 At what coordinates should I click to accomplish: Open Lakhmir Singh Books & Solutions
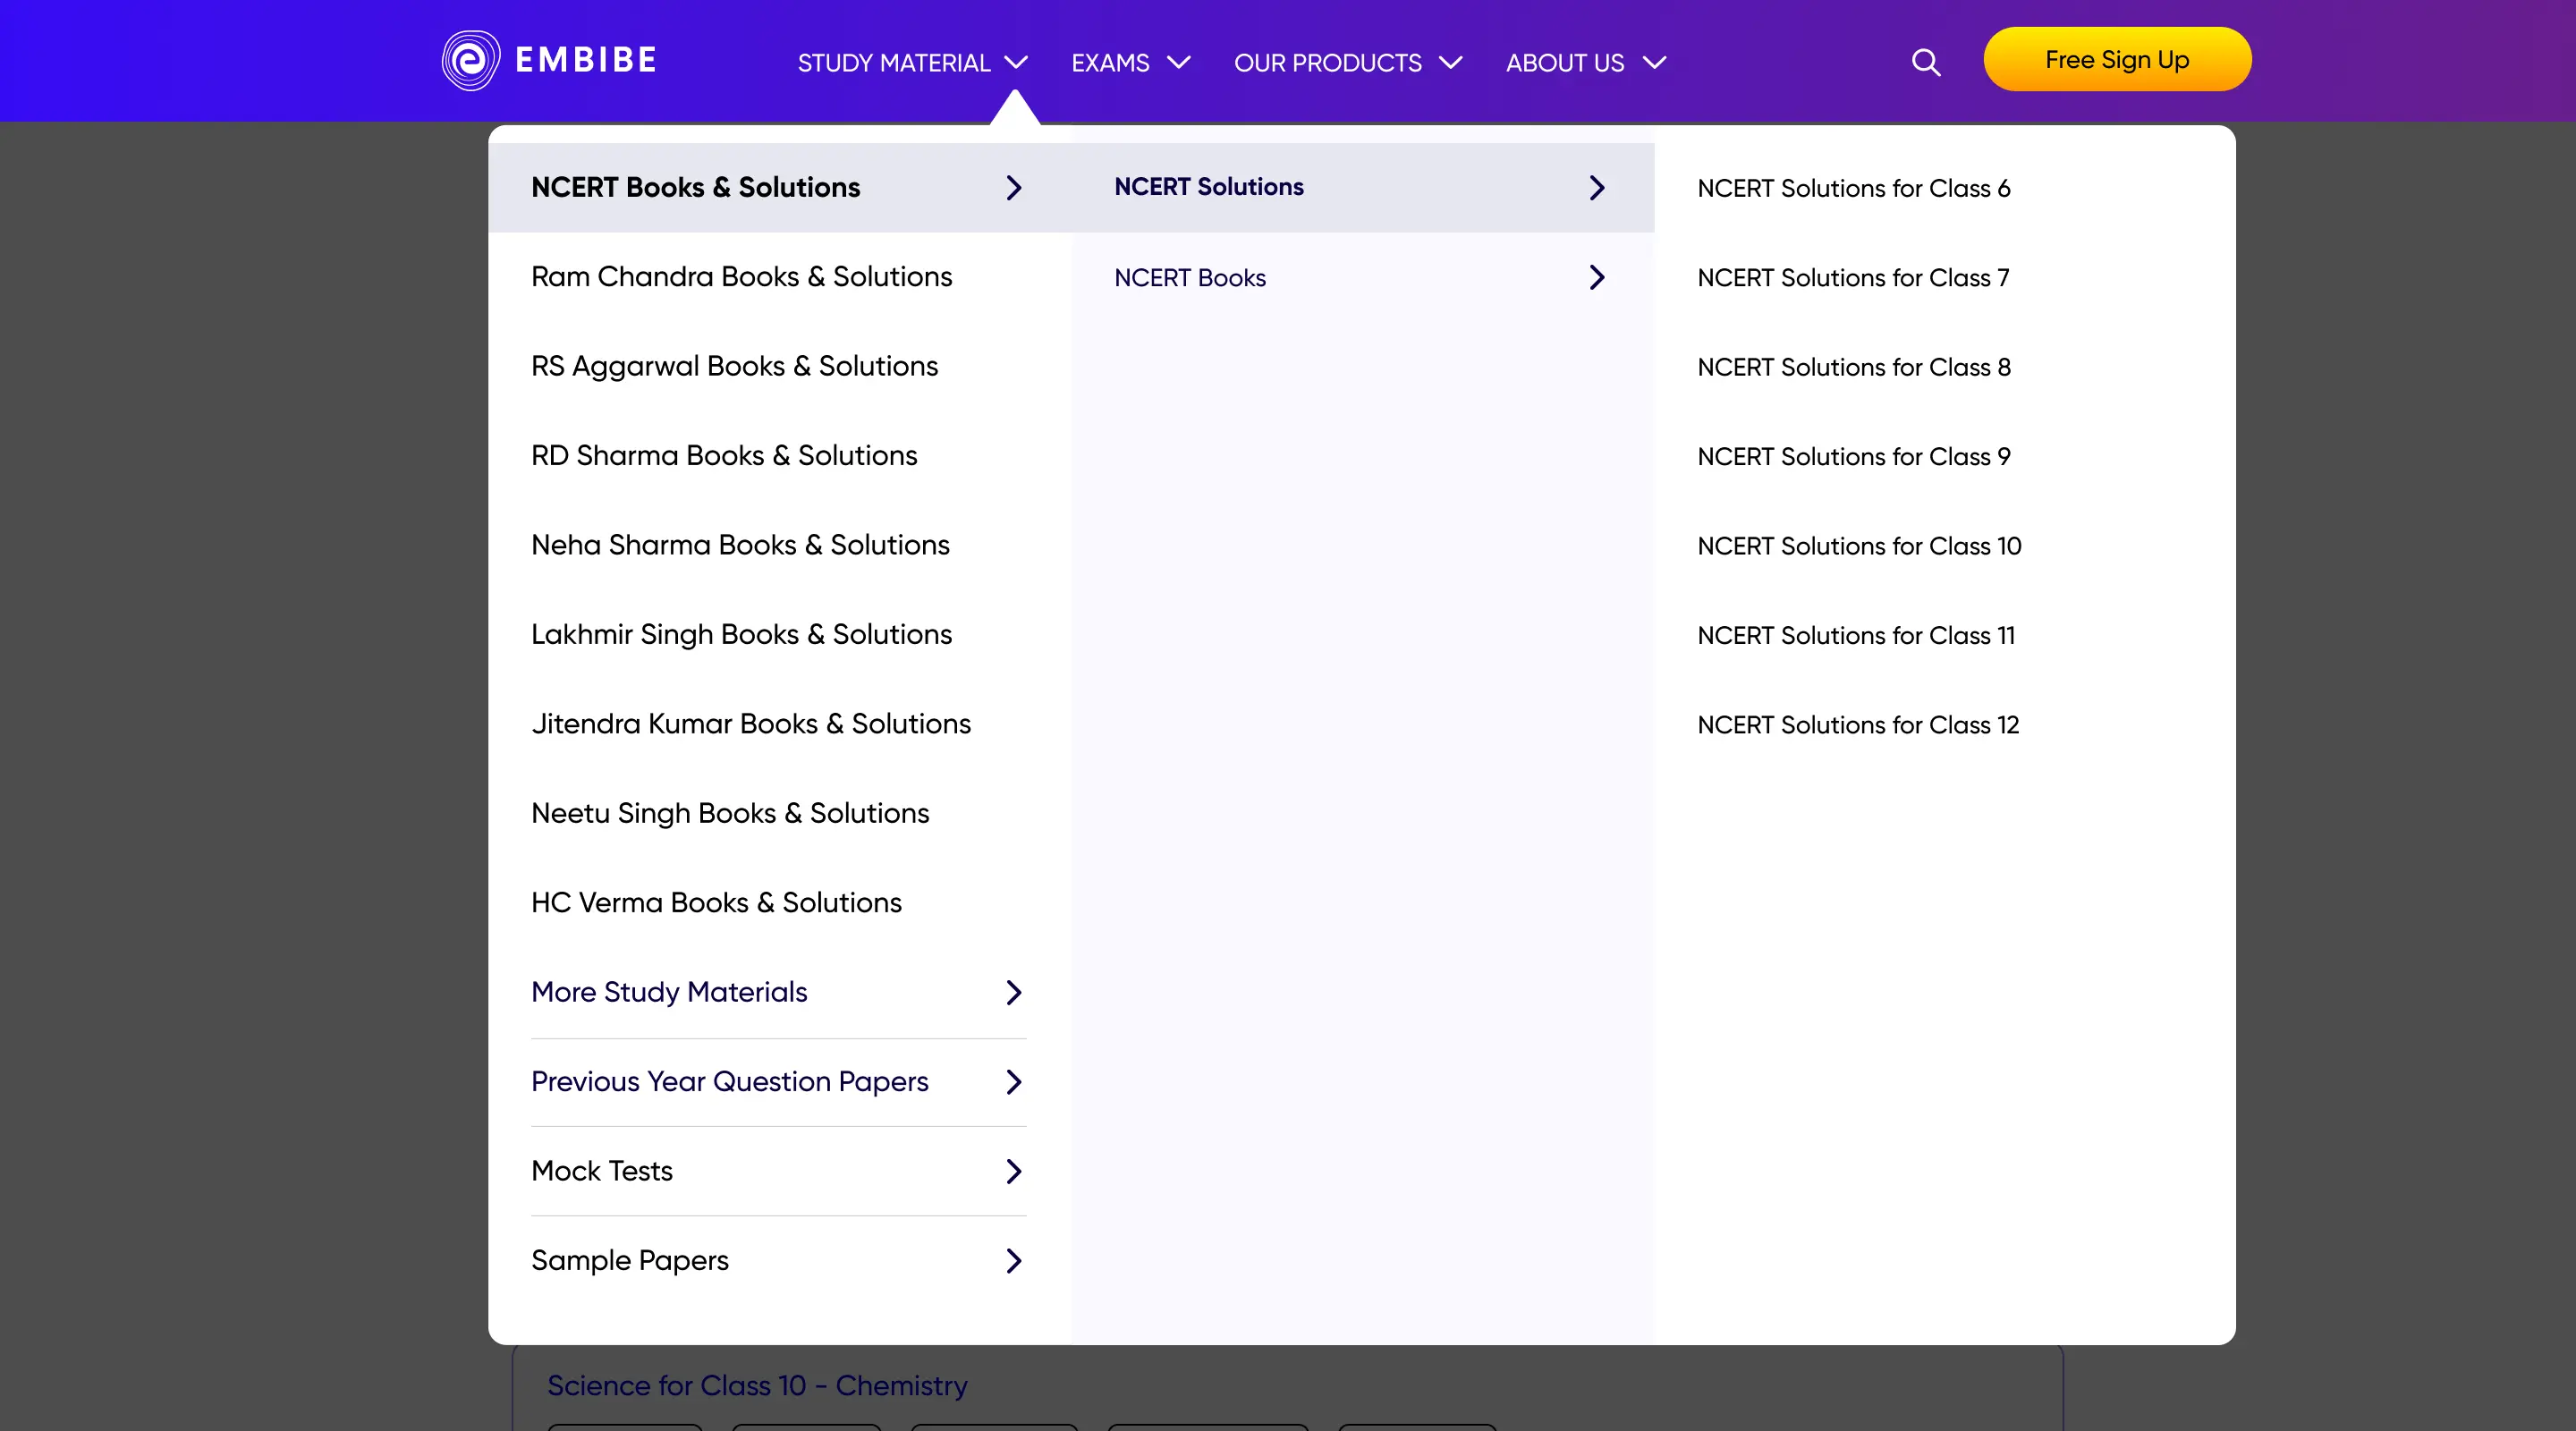click(x=741, y=635)
